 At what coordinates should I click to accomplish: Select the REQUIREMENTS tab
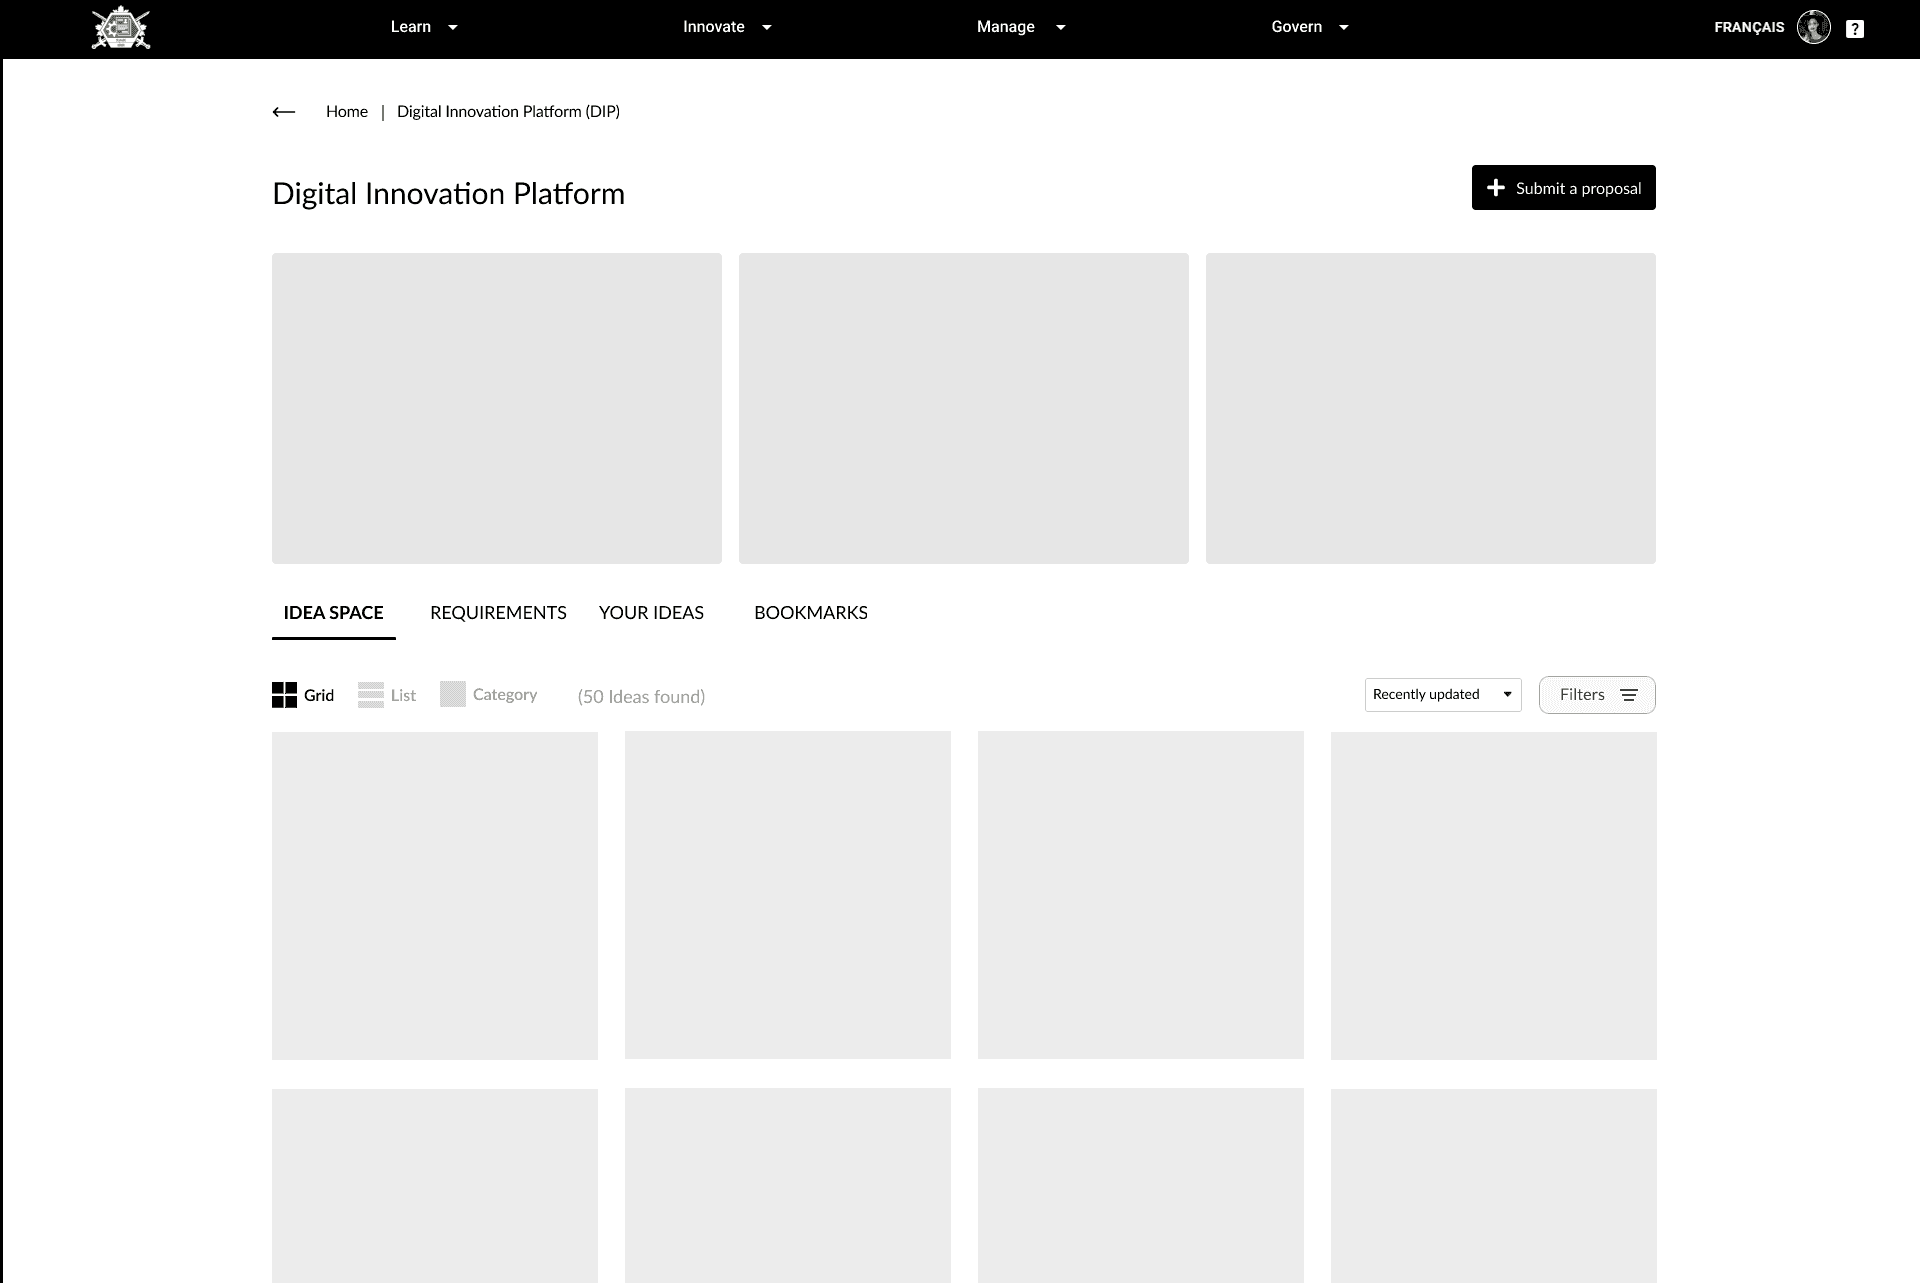[x=498, y=613]
